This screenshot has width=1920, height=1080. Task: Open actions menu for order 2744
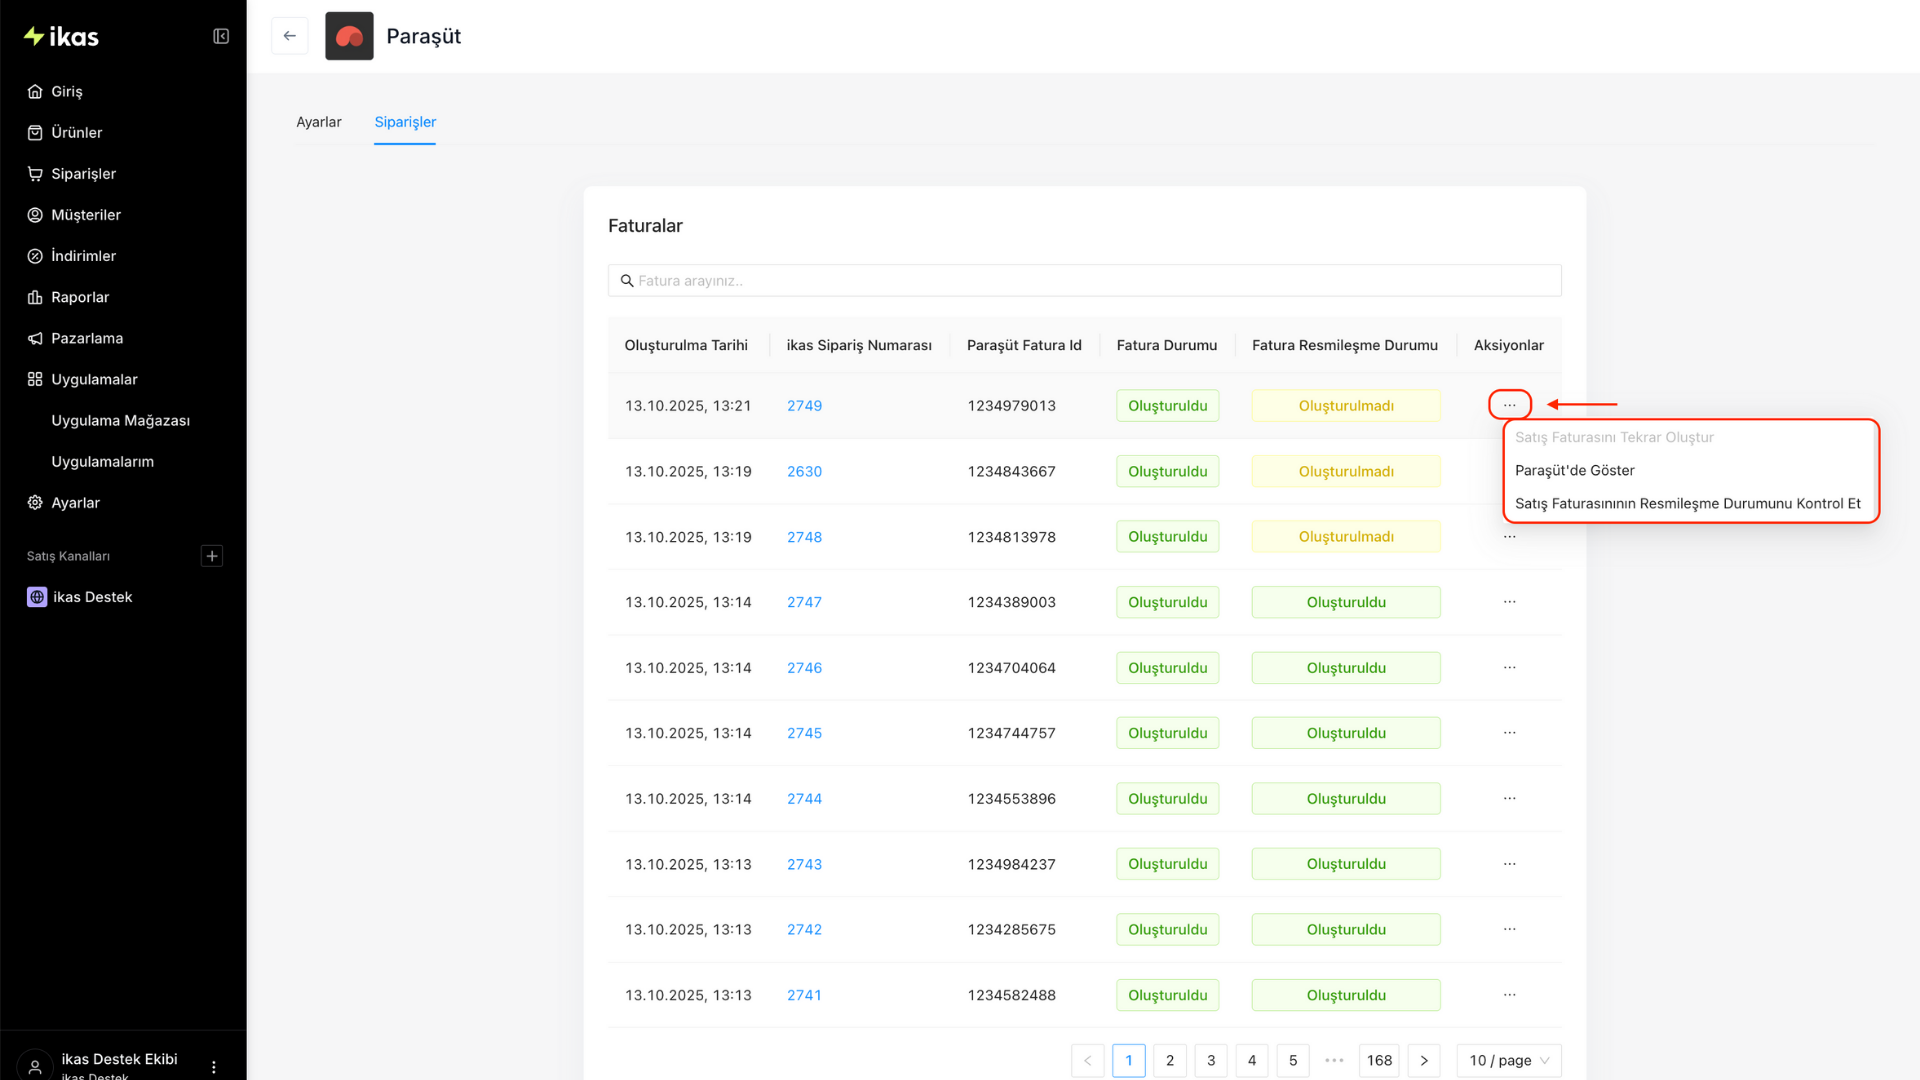pos(1509,799)
